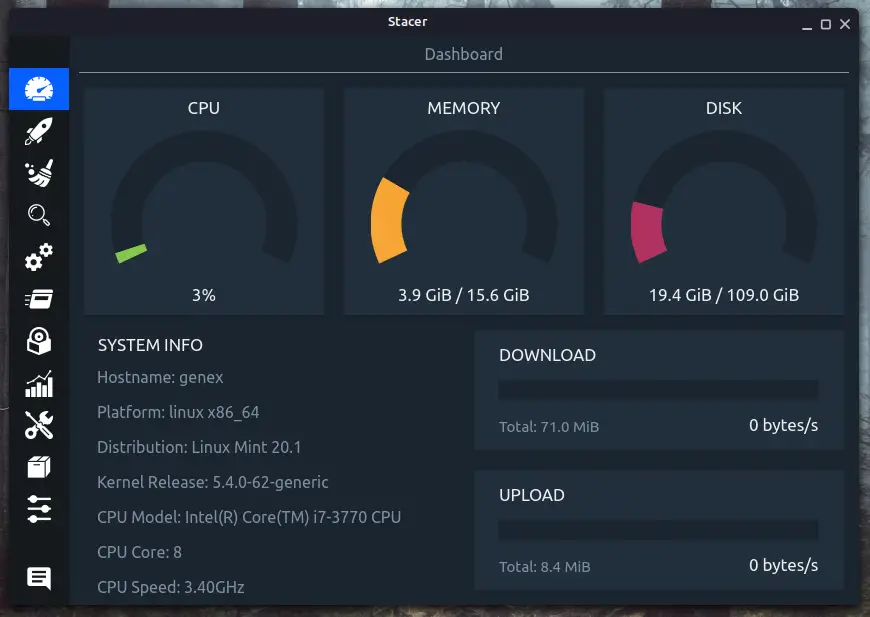
Task: Select the Hostname: genex text
Action: [160, 377]
